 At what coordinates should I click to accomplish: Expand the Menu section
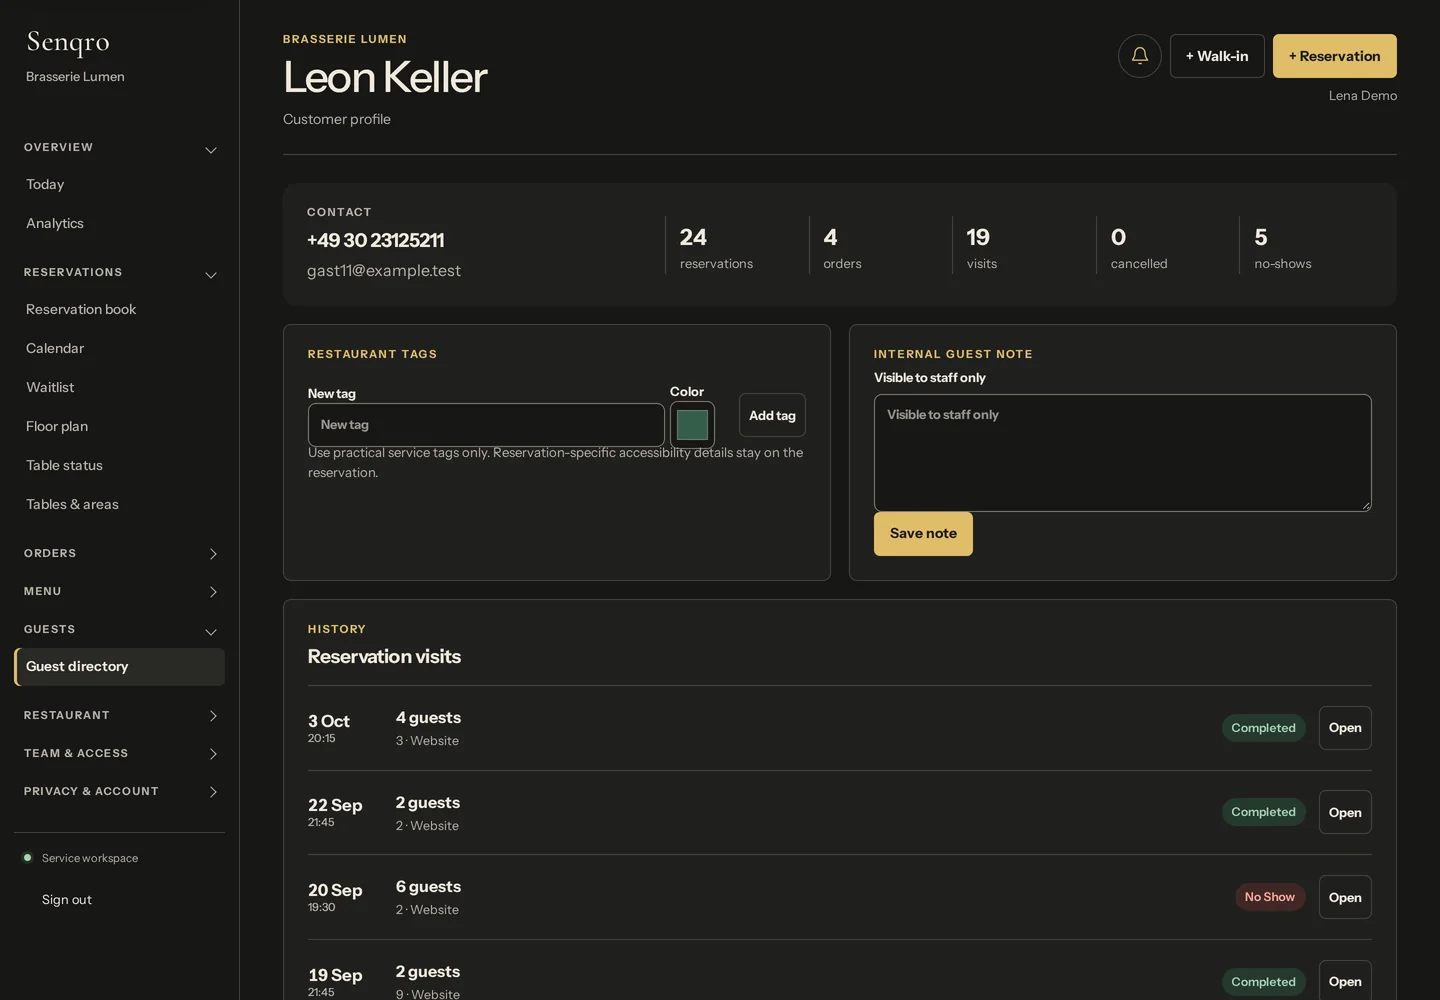point(120,591)
